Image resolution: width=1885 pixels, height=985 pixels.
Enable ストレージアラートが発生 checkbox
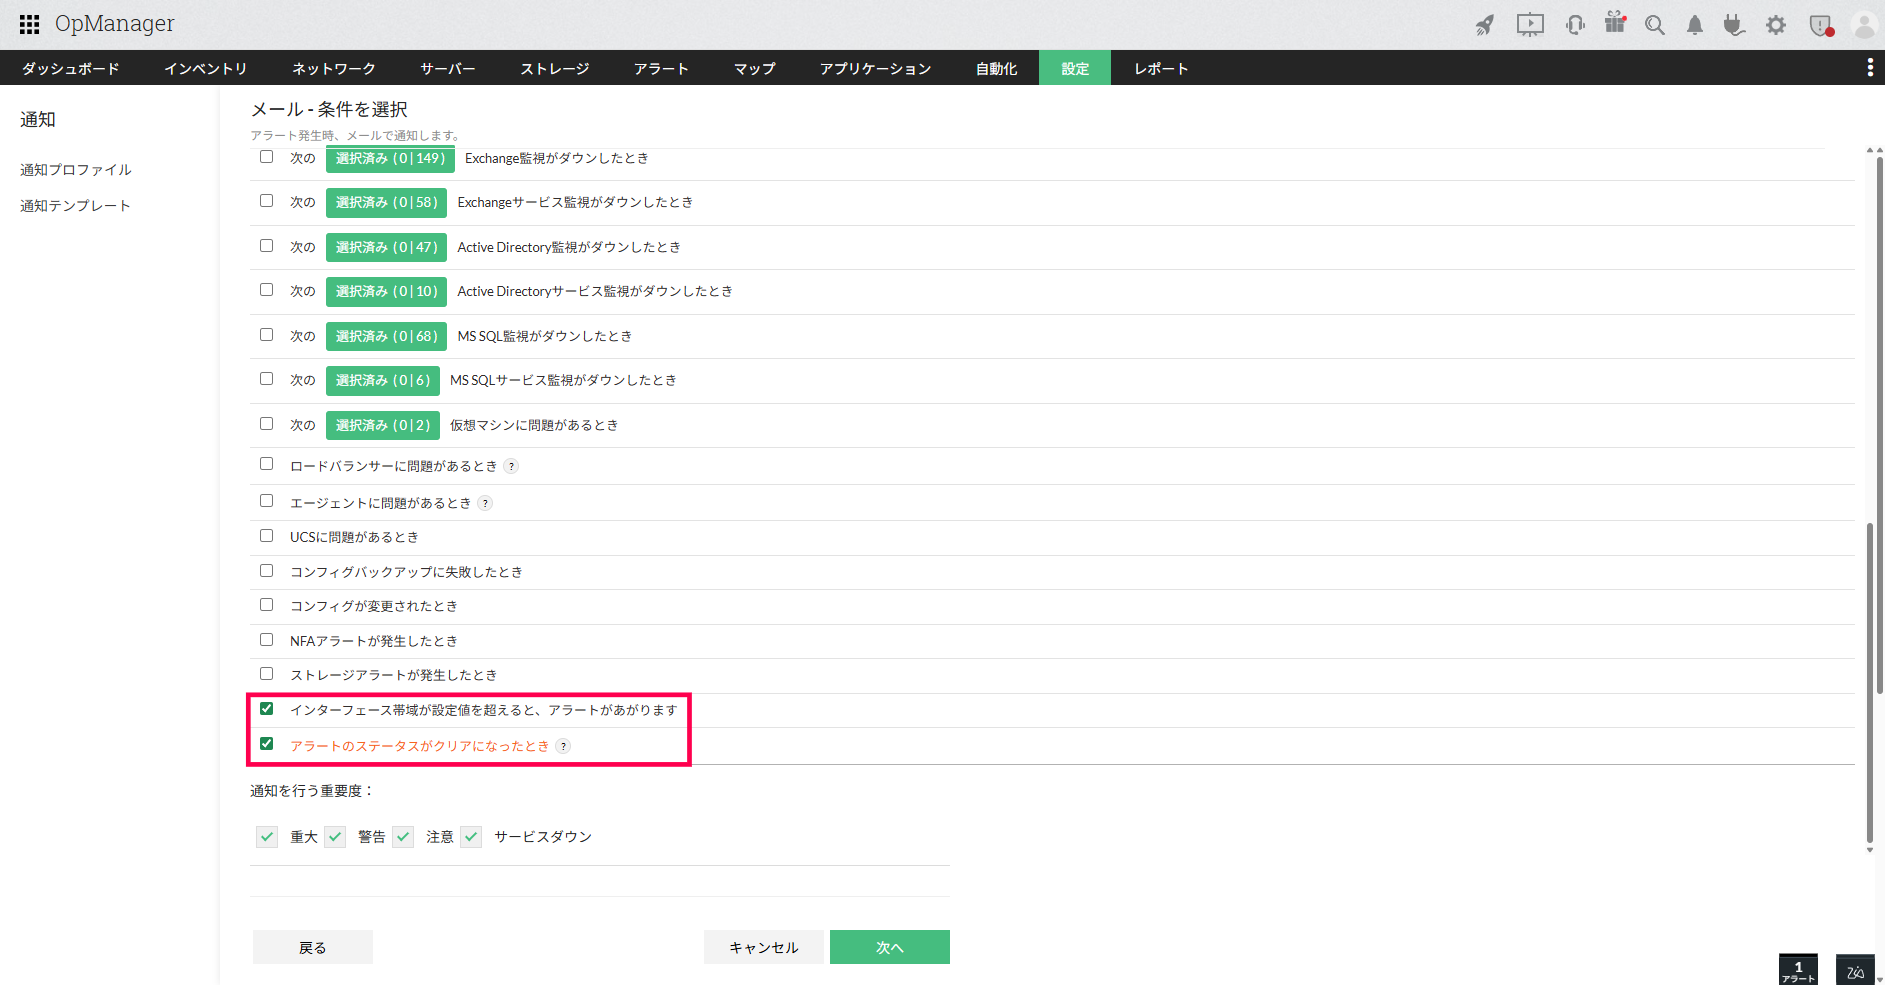point(266,674)
